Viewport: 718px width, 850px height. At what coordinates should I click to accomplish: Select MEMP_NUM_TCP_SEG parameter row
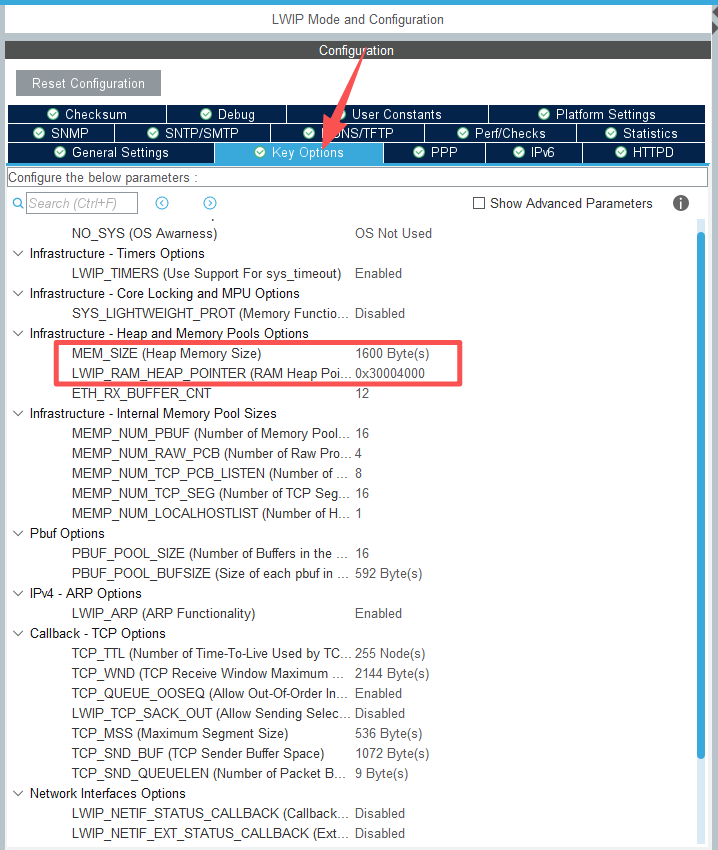point(220,493)
